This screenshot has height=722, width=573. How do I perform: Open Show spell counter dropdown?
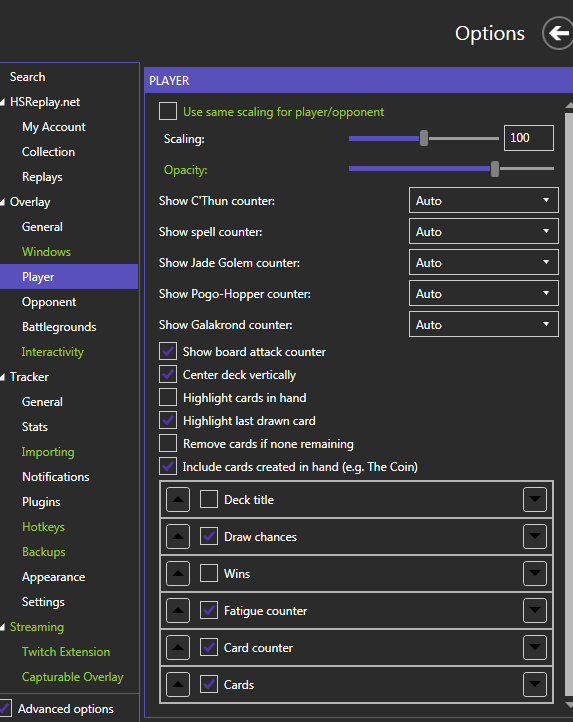(x=484, y=232)
